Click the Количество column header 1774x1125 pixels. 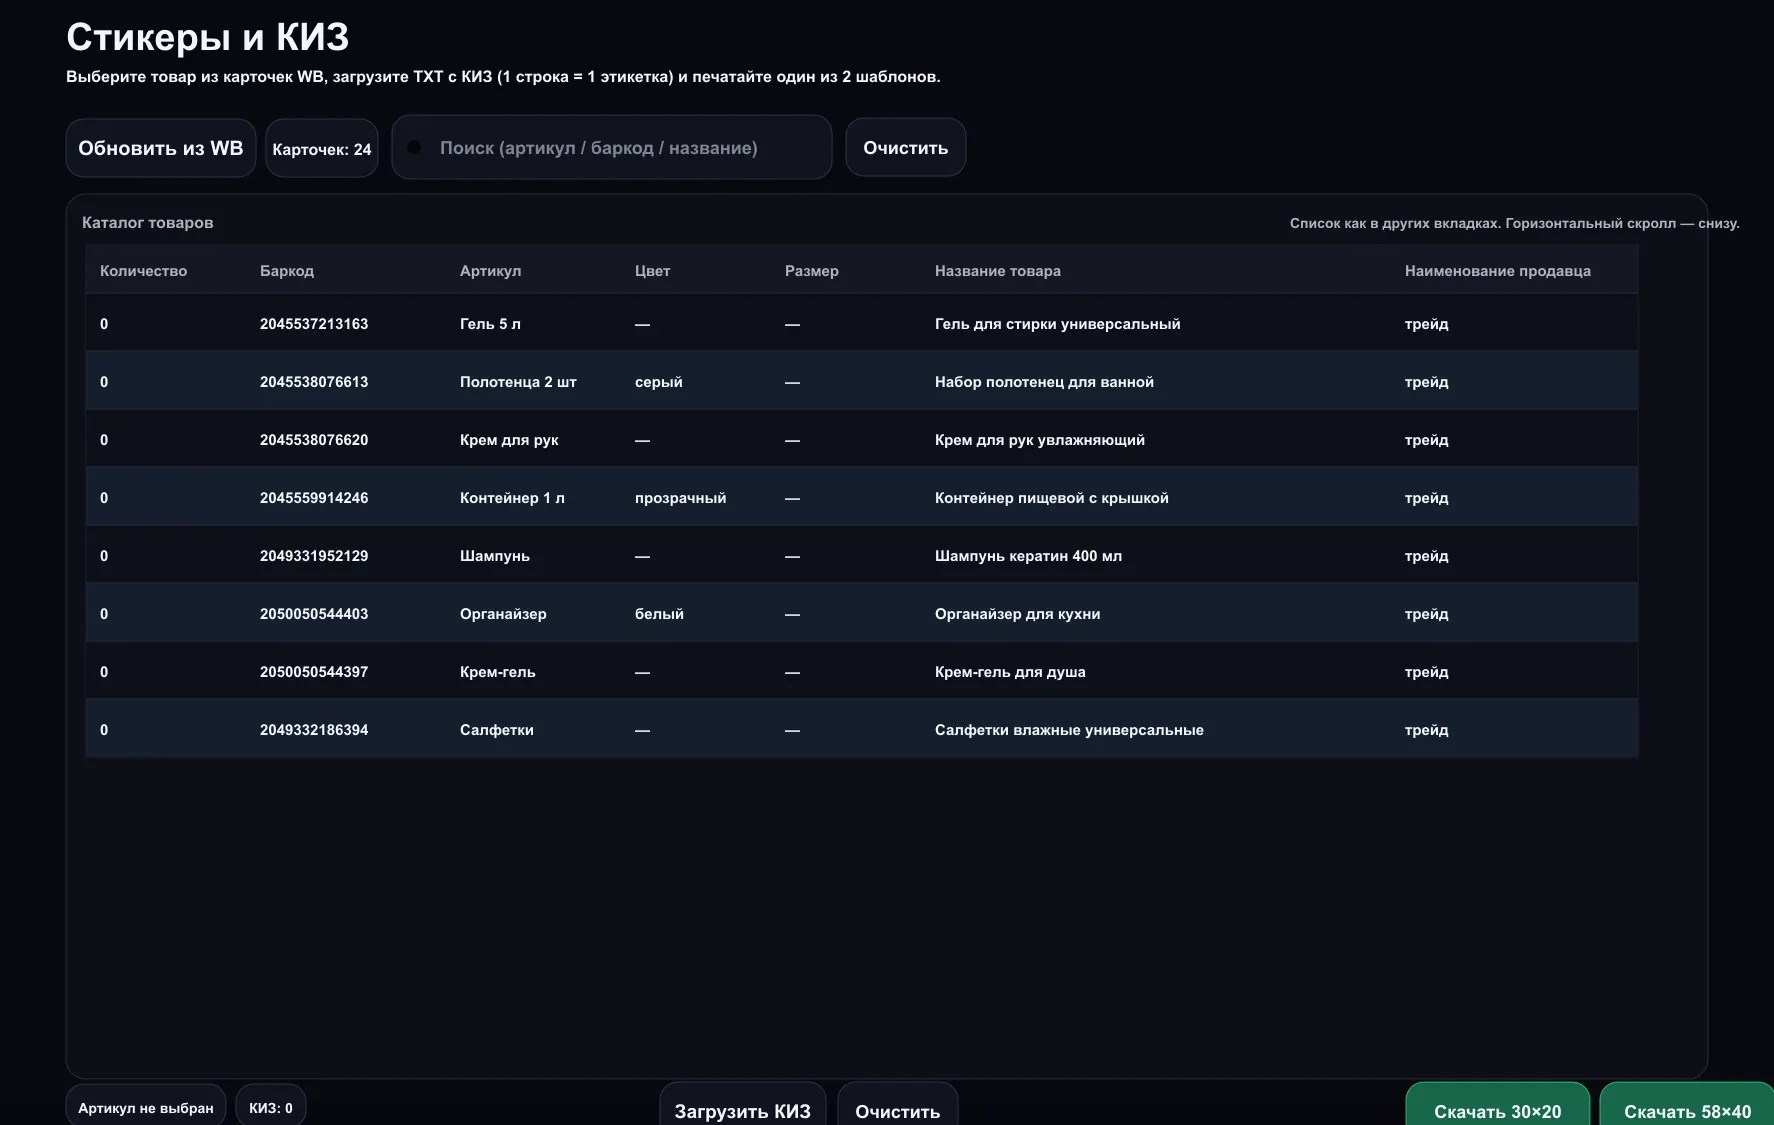tap(143, 271)
